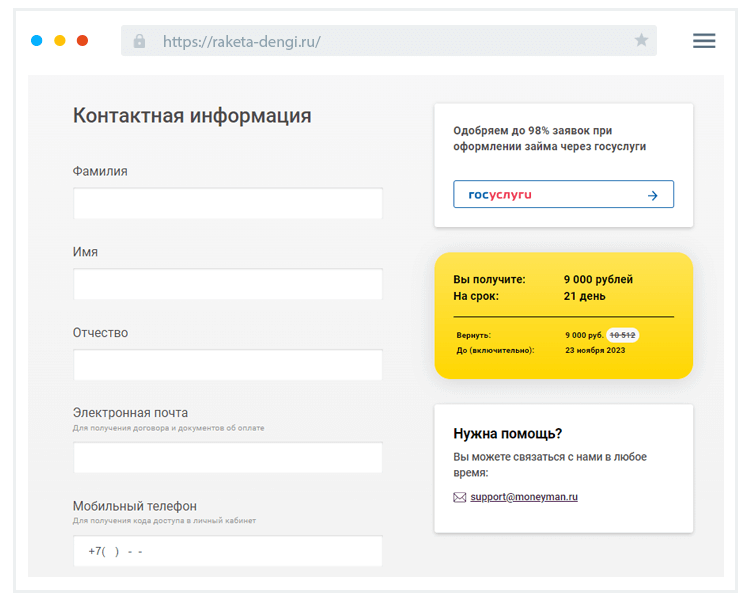The image size is (751, 607).
Task: Click the 9 000 рублей loan amount
Action: click(598, 280)
